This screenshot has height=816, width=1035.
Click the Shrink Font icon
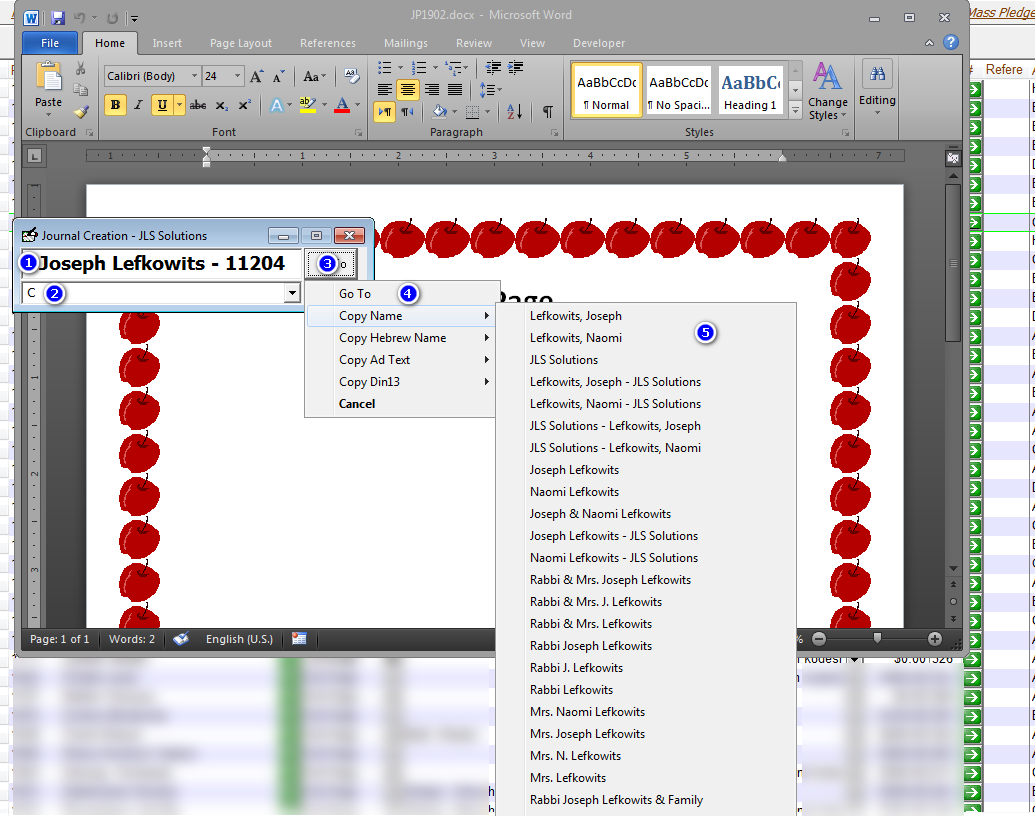[279, 76]
